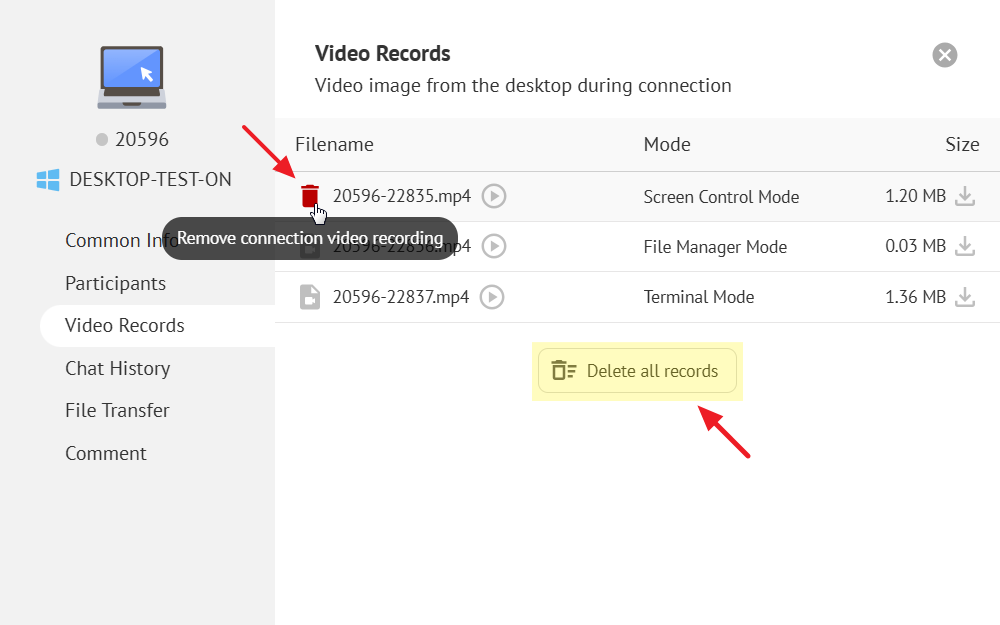1000x625 pixels.
Task: Click the Size column header
Action: coord(961,144)
